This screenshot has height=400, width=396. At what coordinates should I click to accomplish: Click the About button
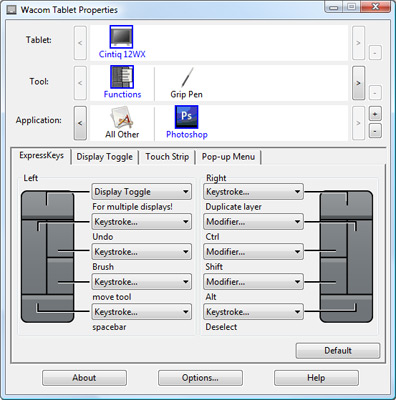click(x=84, y=378)
